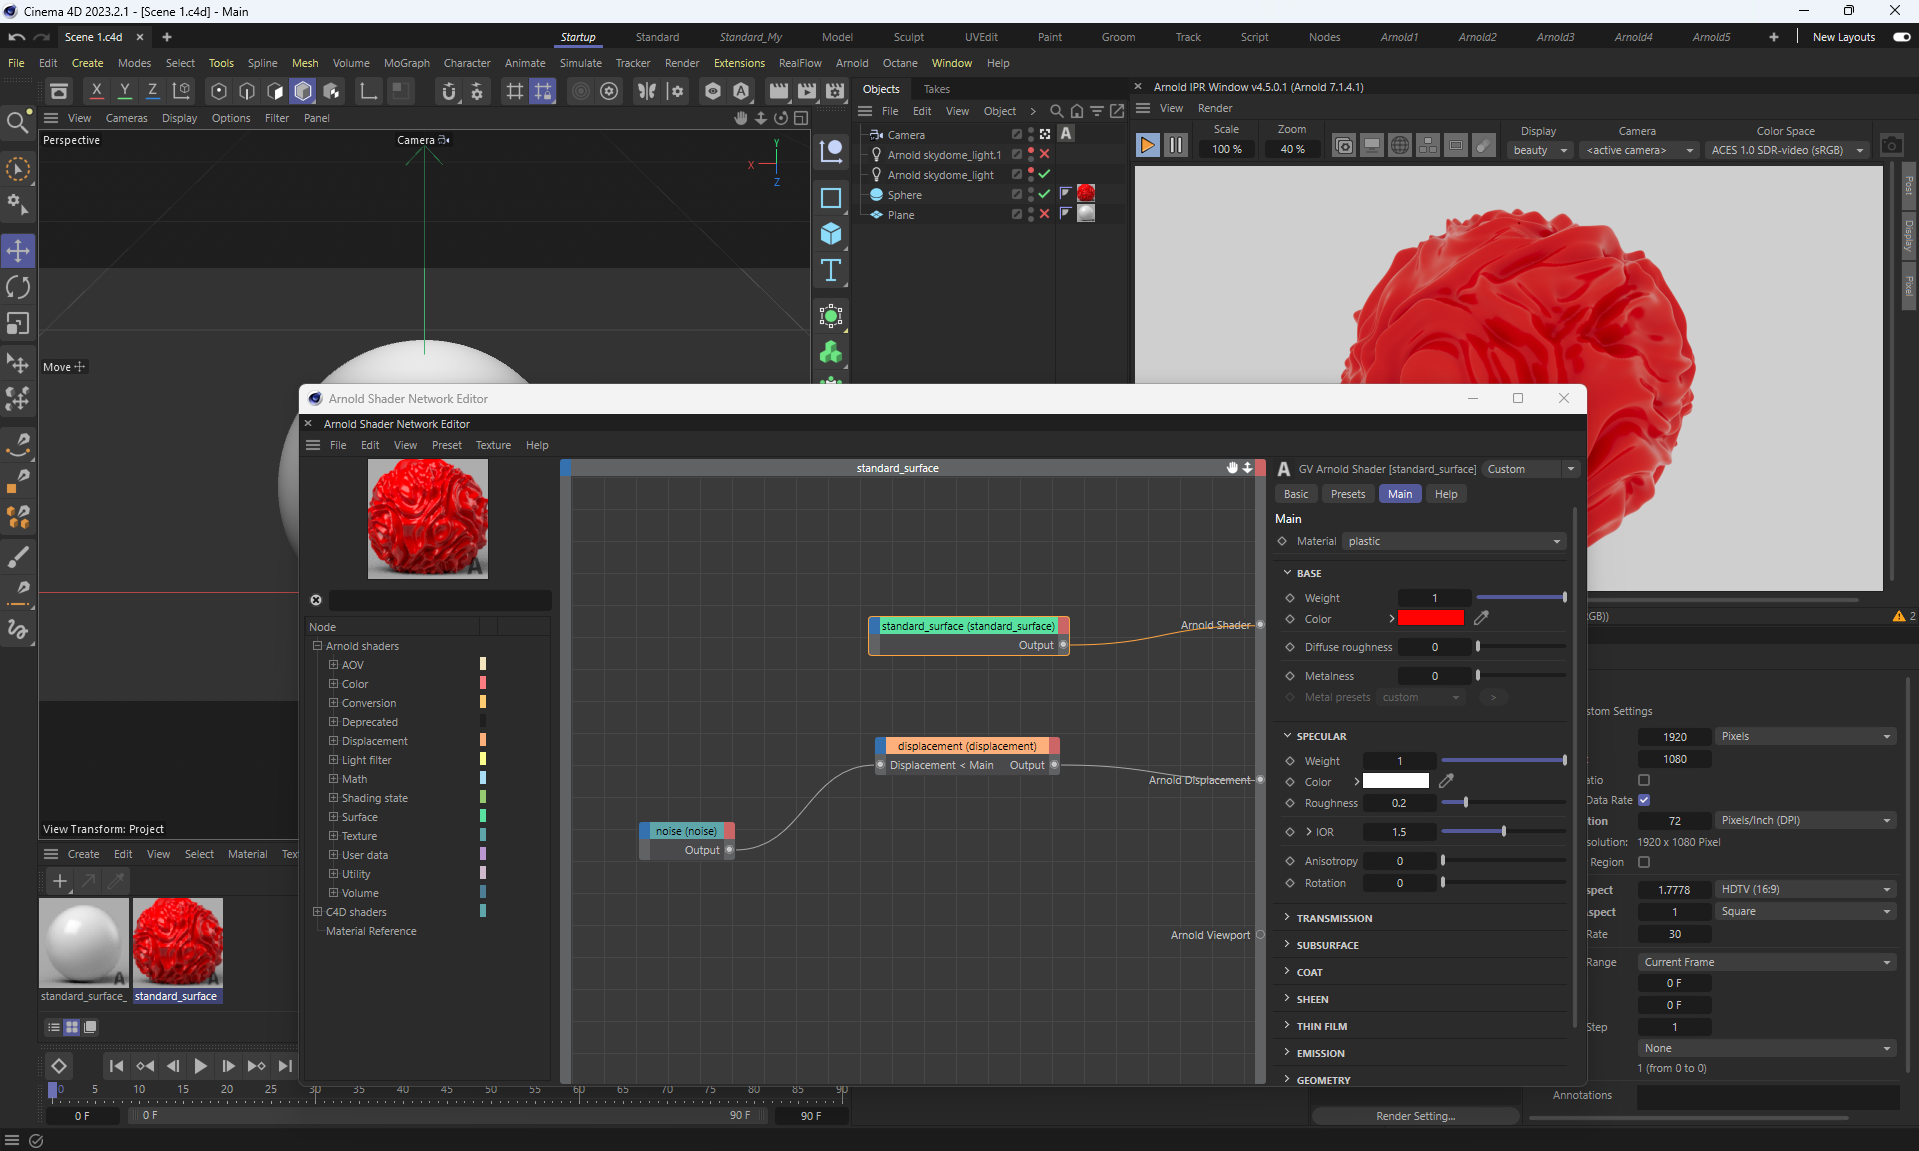
Task: Select the Move tool in left toolbar
Action: (x=18, y=250)
